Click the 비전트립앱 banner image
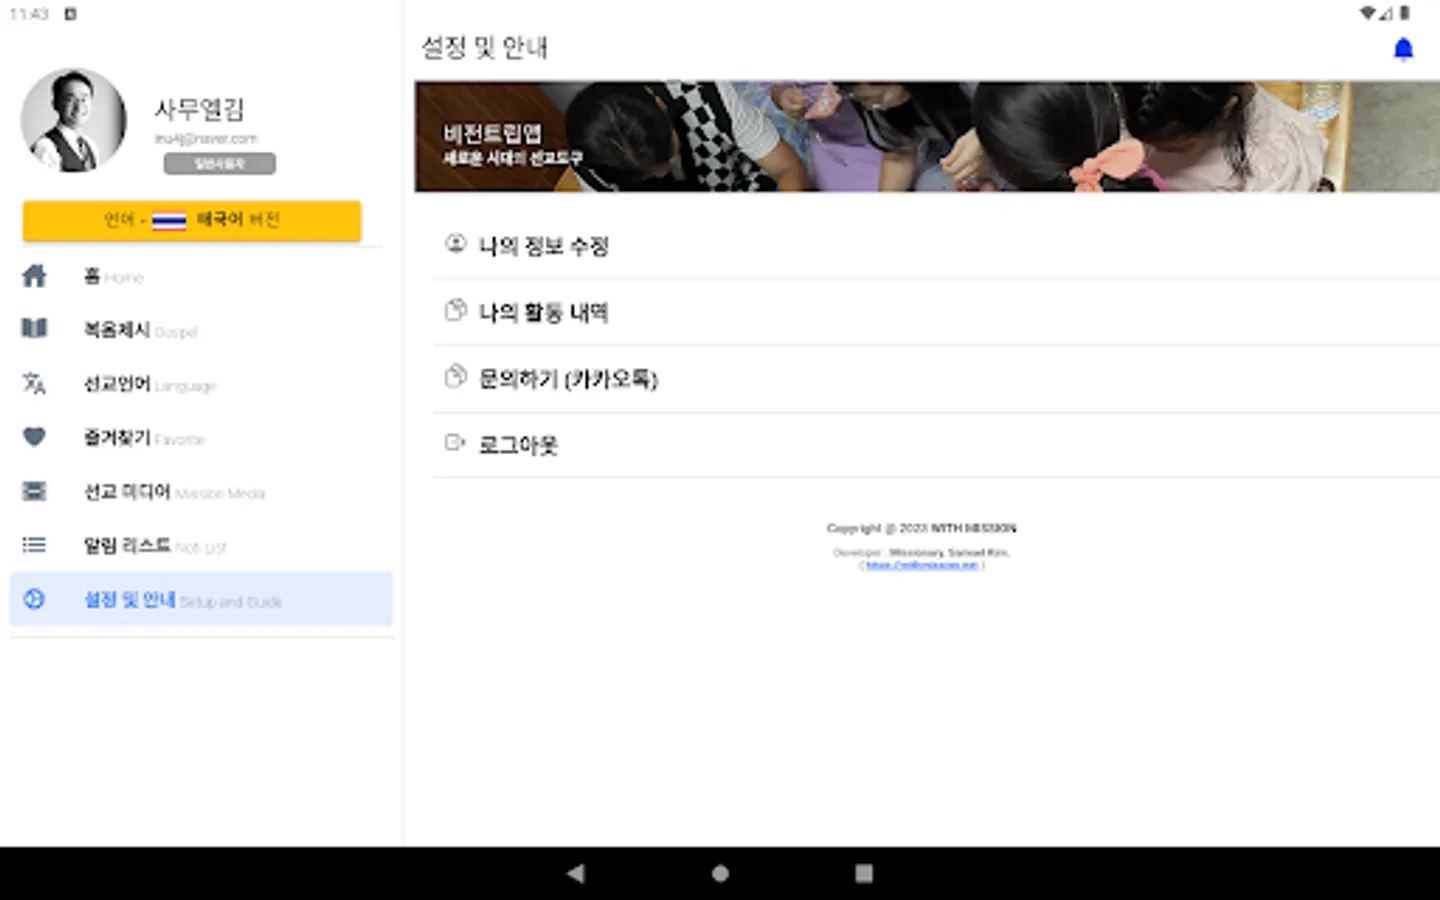Image resolution: width=1440 pixels, height=900 pixels. (x=927, y=136)
